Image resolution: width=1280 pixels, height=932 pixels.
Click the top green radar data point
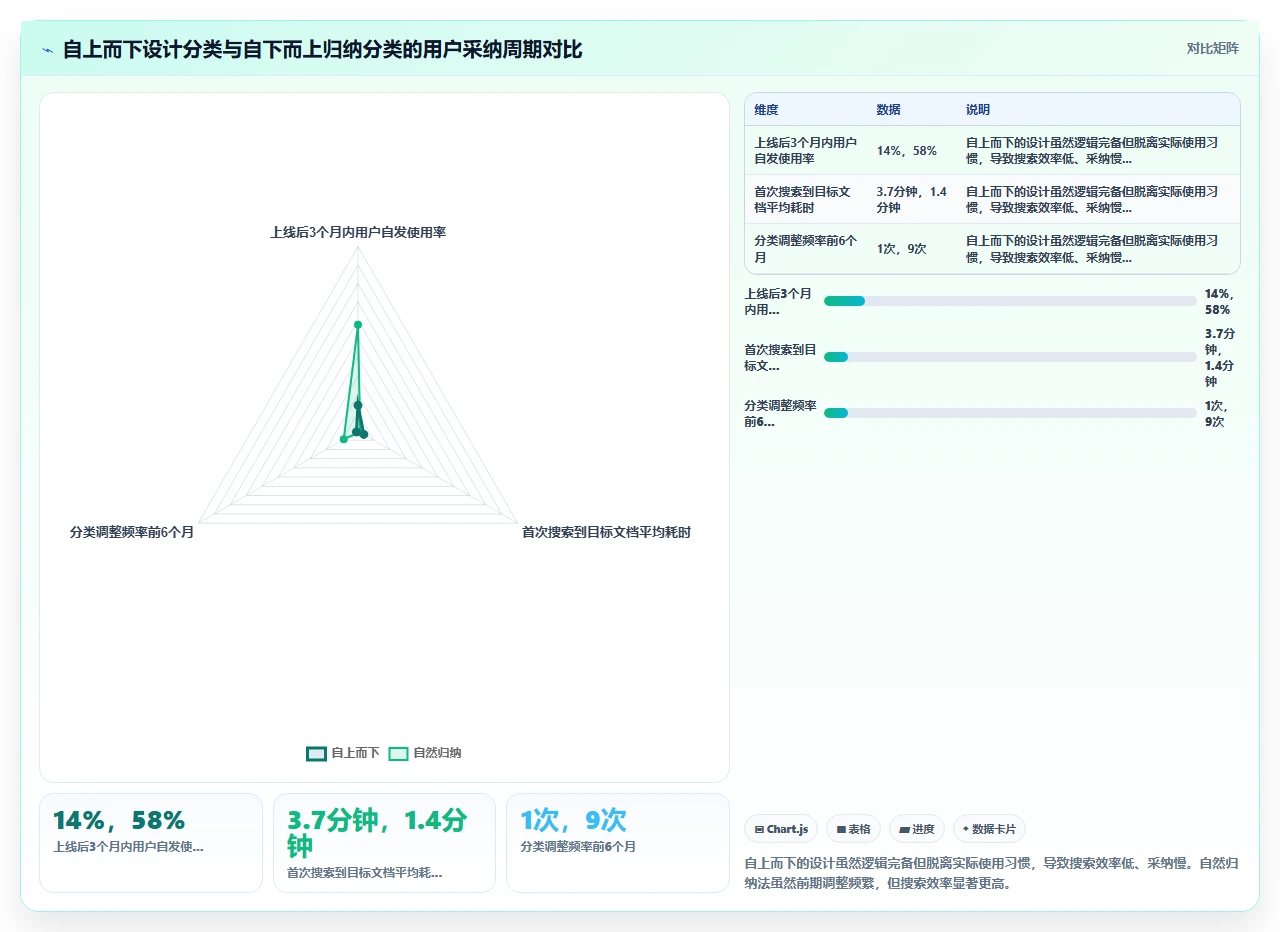tap(358, 324)
